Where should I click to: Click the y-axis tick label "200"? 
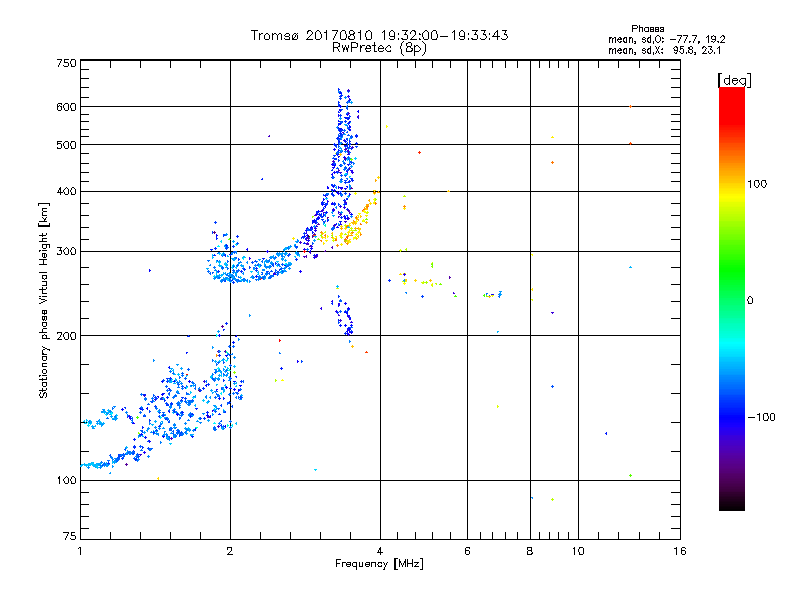pos(67,336)
